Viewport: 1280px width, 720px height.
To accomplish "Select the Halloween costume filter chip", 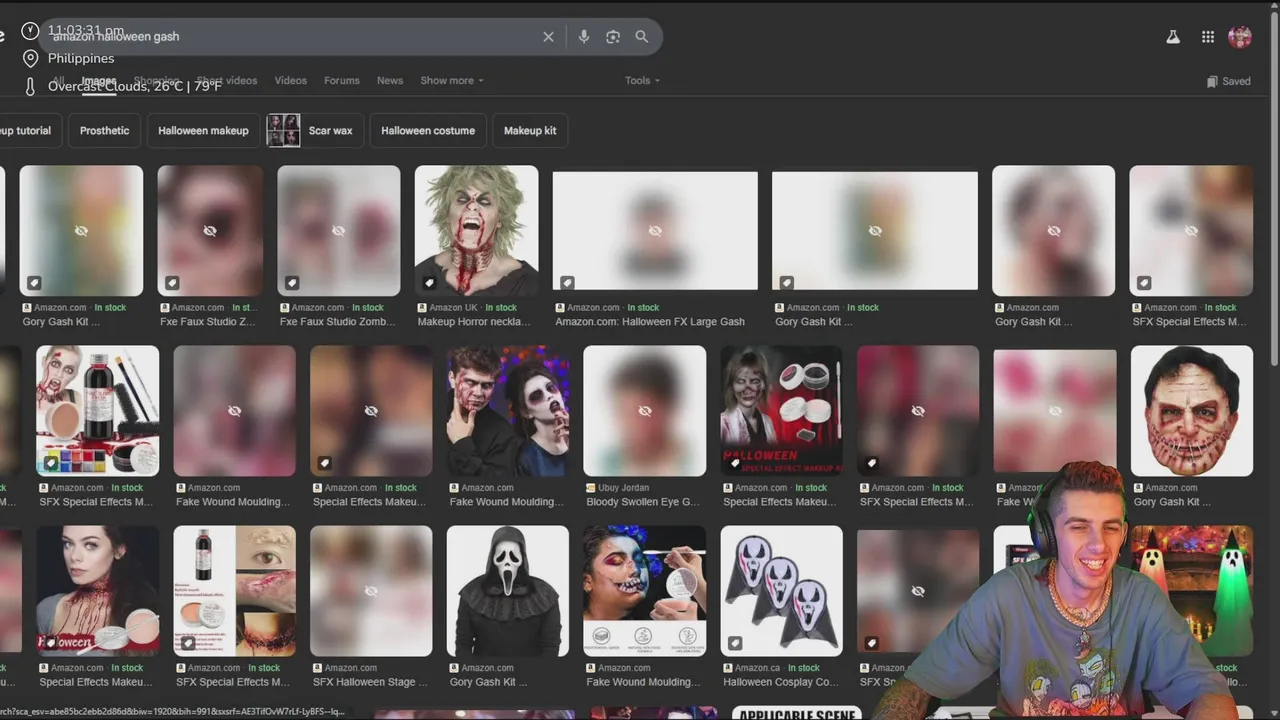I will point(428,131).
